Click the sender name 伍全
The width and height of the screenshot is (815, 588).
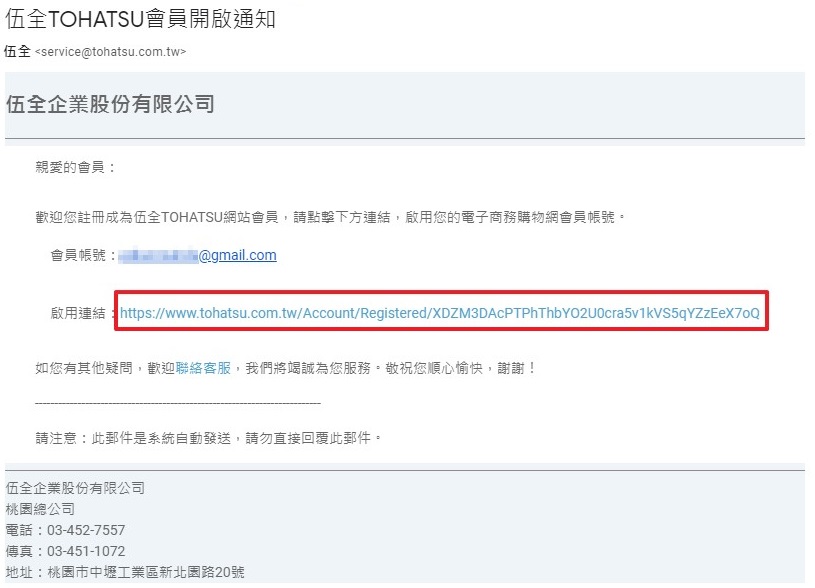point(17,51)
